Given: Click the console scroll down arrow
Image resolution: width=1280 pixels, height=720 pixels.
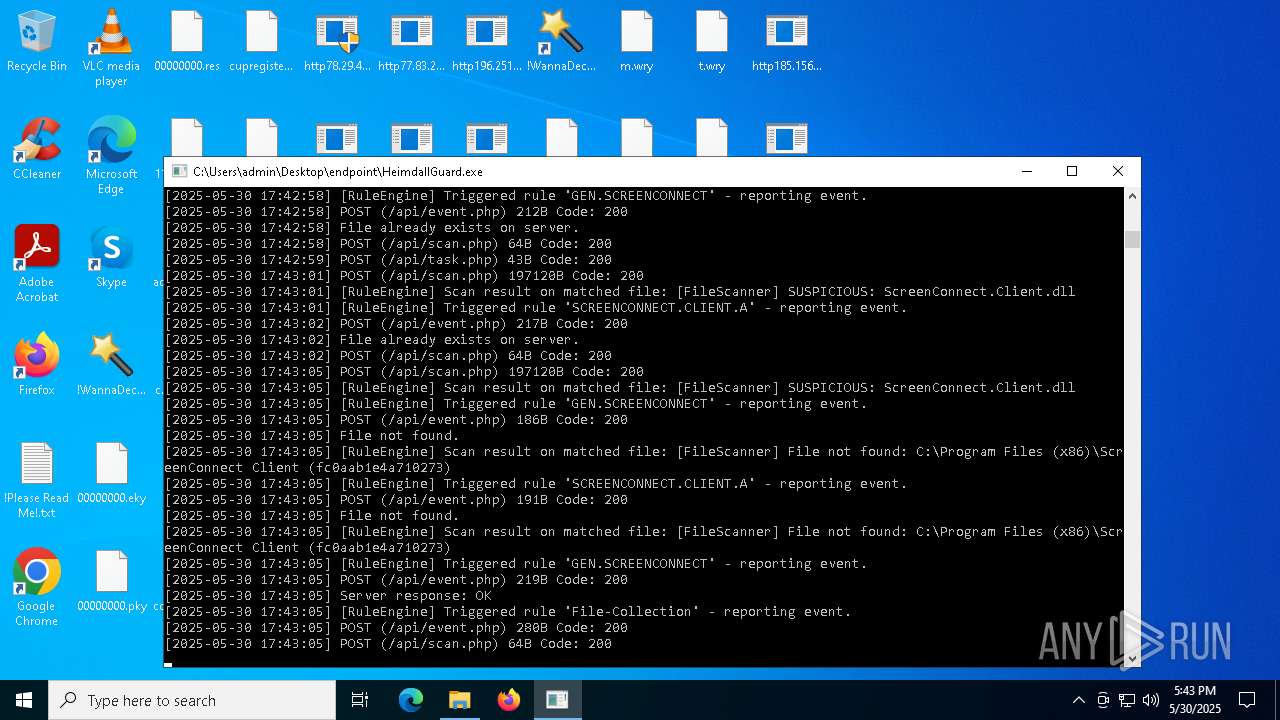Looking at the screenshot, I should coord(1132,658).
